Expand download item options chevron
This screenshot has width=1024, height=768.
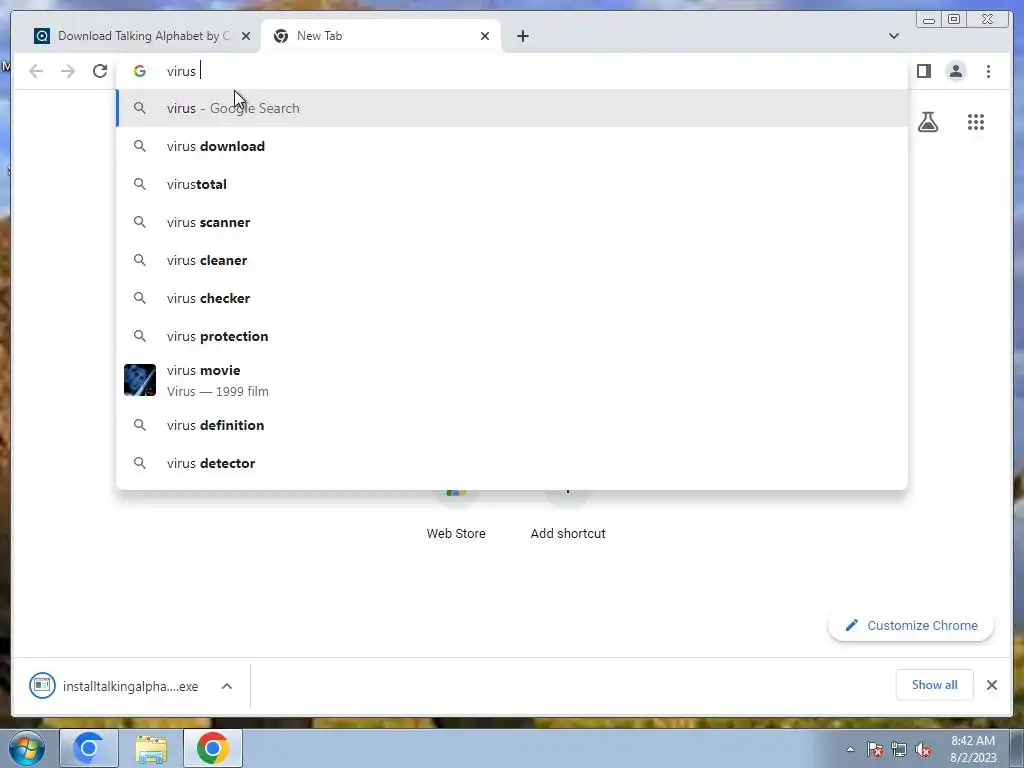[227, 686]
